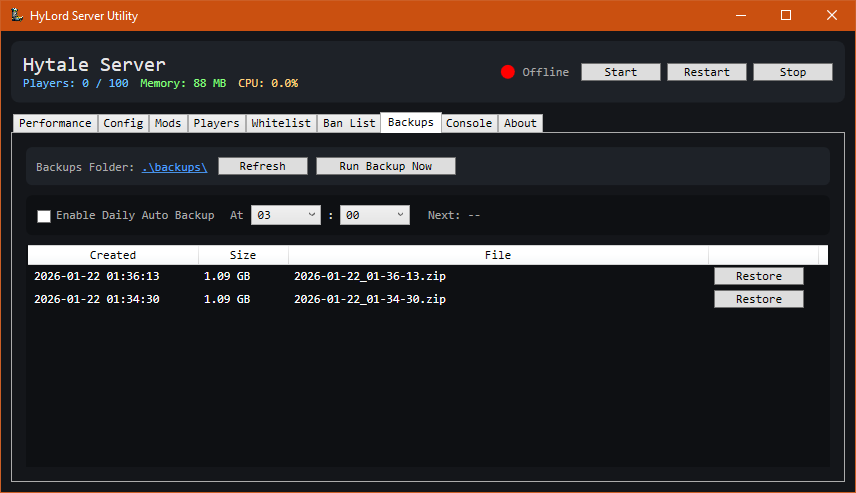Click created date 2026-01-22 01:36:13

(97, 276)
